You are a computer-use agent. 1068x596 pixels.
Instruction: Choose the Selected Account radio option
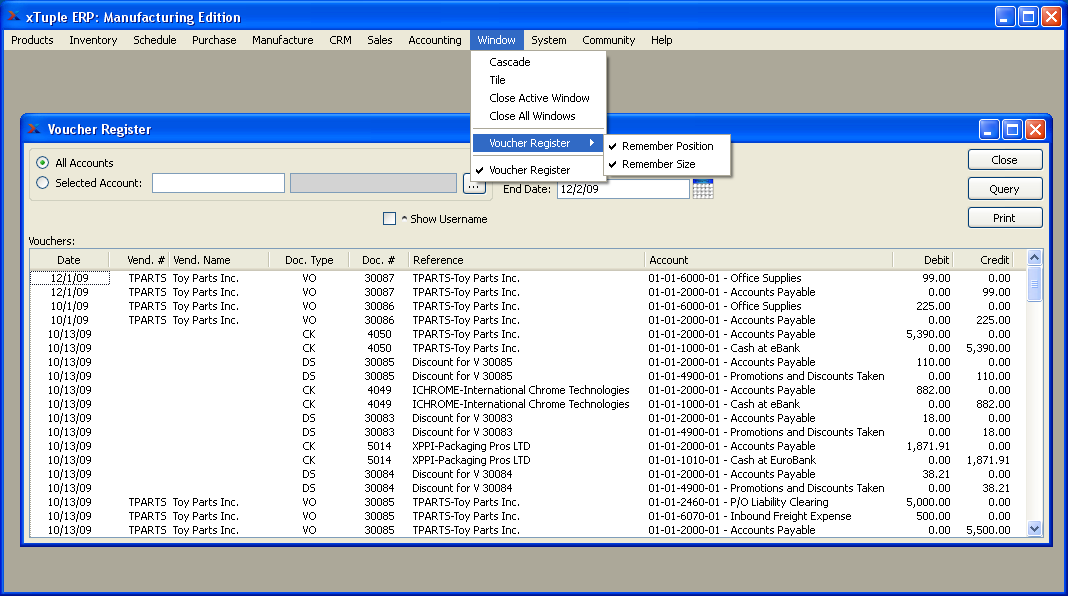42,183
